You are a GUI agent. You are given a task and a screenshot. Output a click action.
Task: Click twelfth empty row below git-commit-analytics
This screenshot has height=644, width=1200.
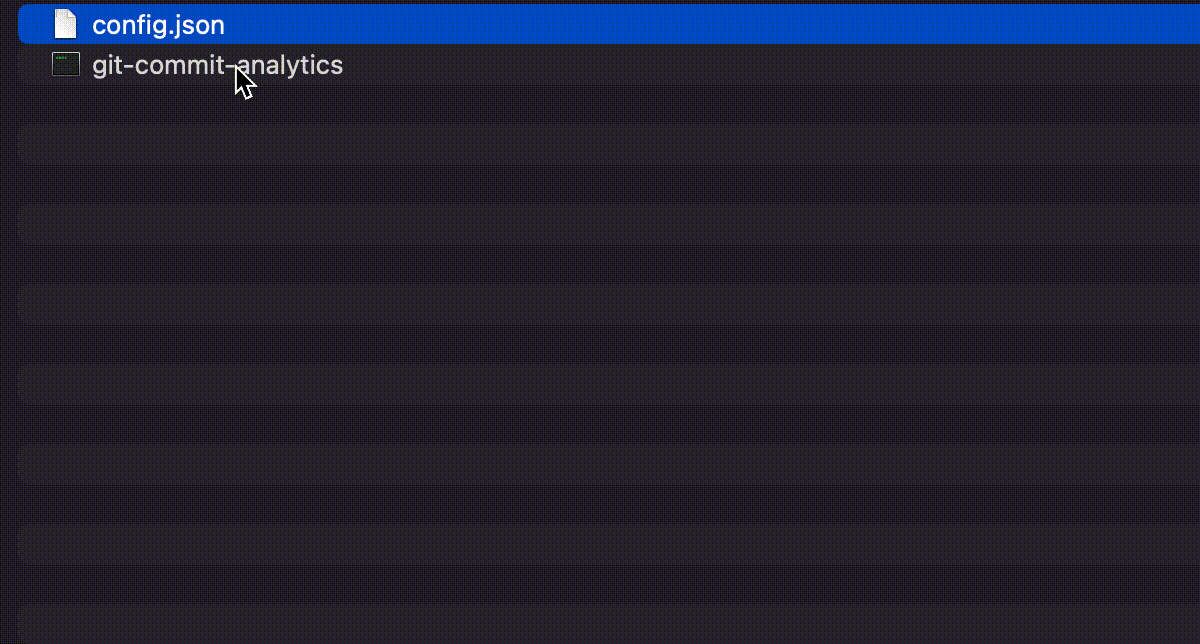tap(609, 545)
